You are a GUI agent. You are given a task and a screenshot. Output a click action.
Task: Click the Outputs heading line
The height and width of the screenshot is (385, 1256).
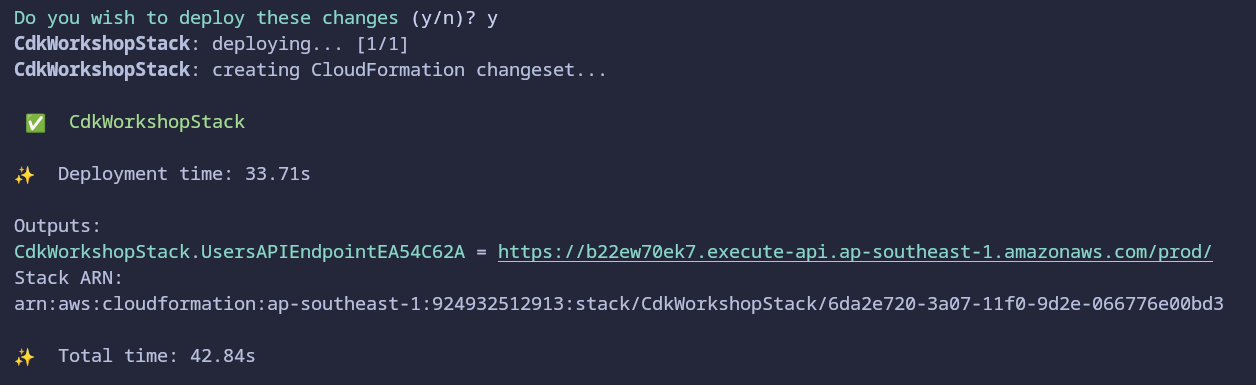point(58,226)
